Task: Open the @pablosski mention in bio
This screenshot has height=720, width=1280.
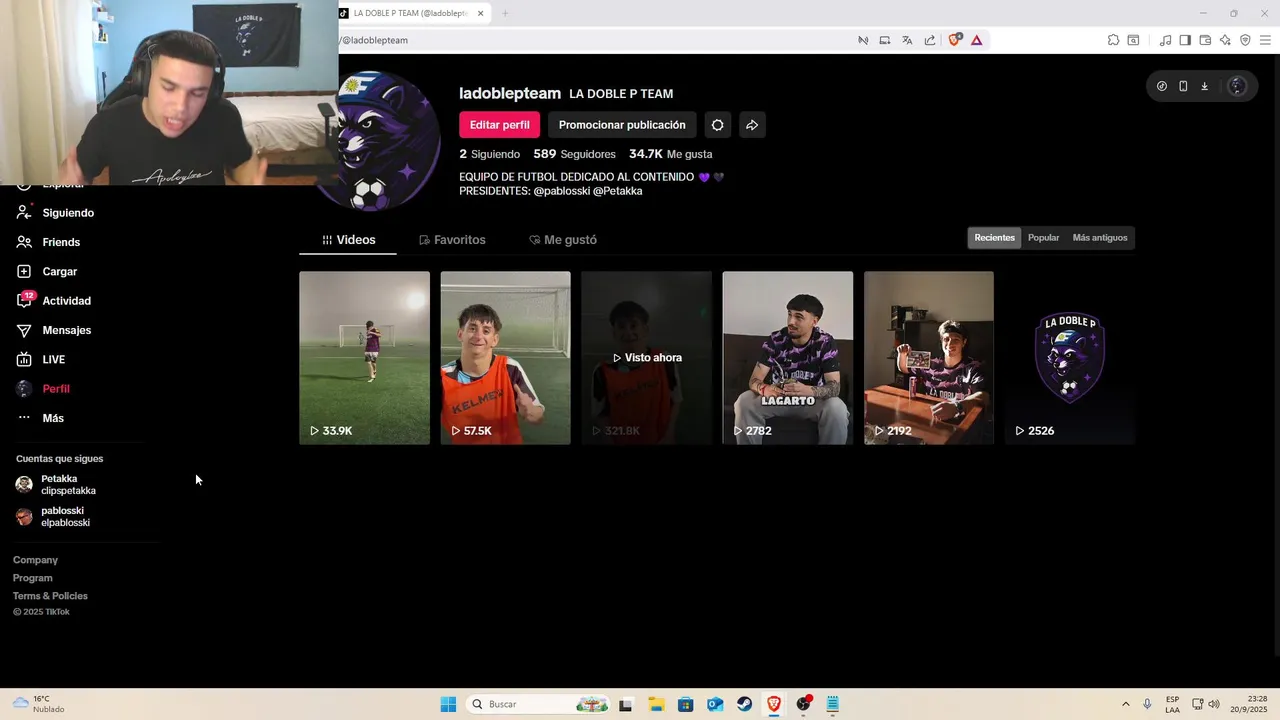Action: (561, 191)
